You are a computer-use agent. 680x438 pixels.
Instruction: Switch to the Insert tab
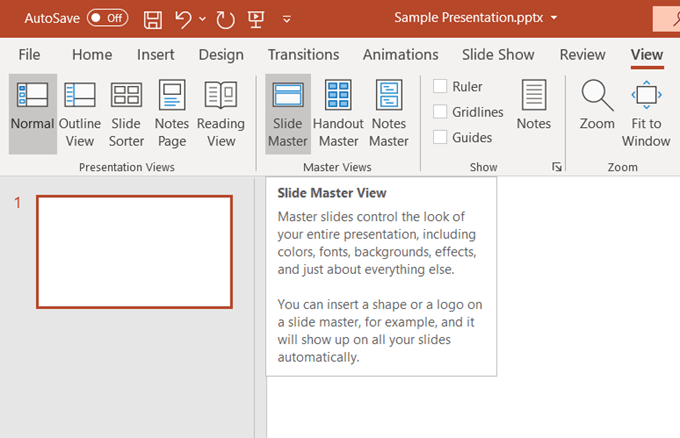click(x=155, y=55)
